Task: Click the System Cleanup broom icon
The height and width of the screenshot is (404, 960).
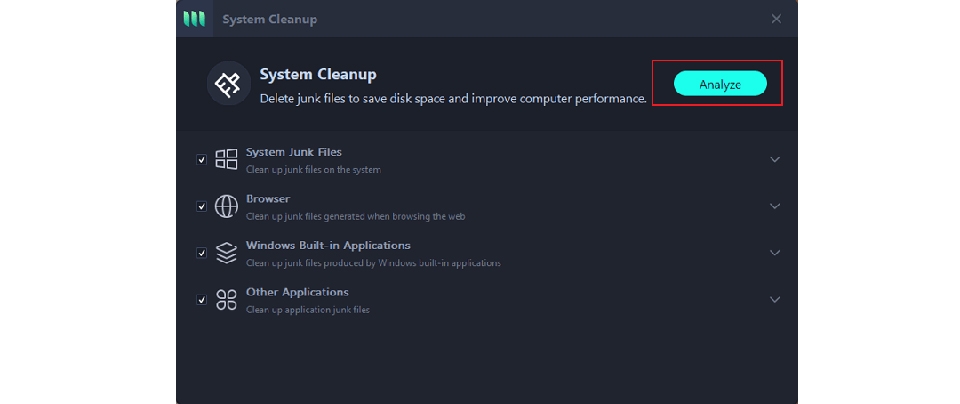Action: point(228,84)
